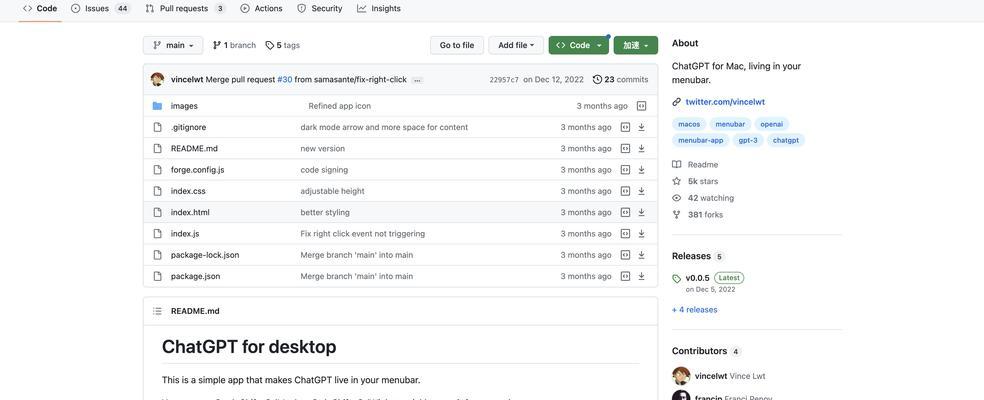Screen dimensions: 984x400
Task: Expand the main branch dropdown
Action: [173, 45]
